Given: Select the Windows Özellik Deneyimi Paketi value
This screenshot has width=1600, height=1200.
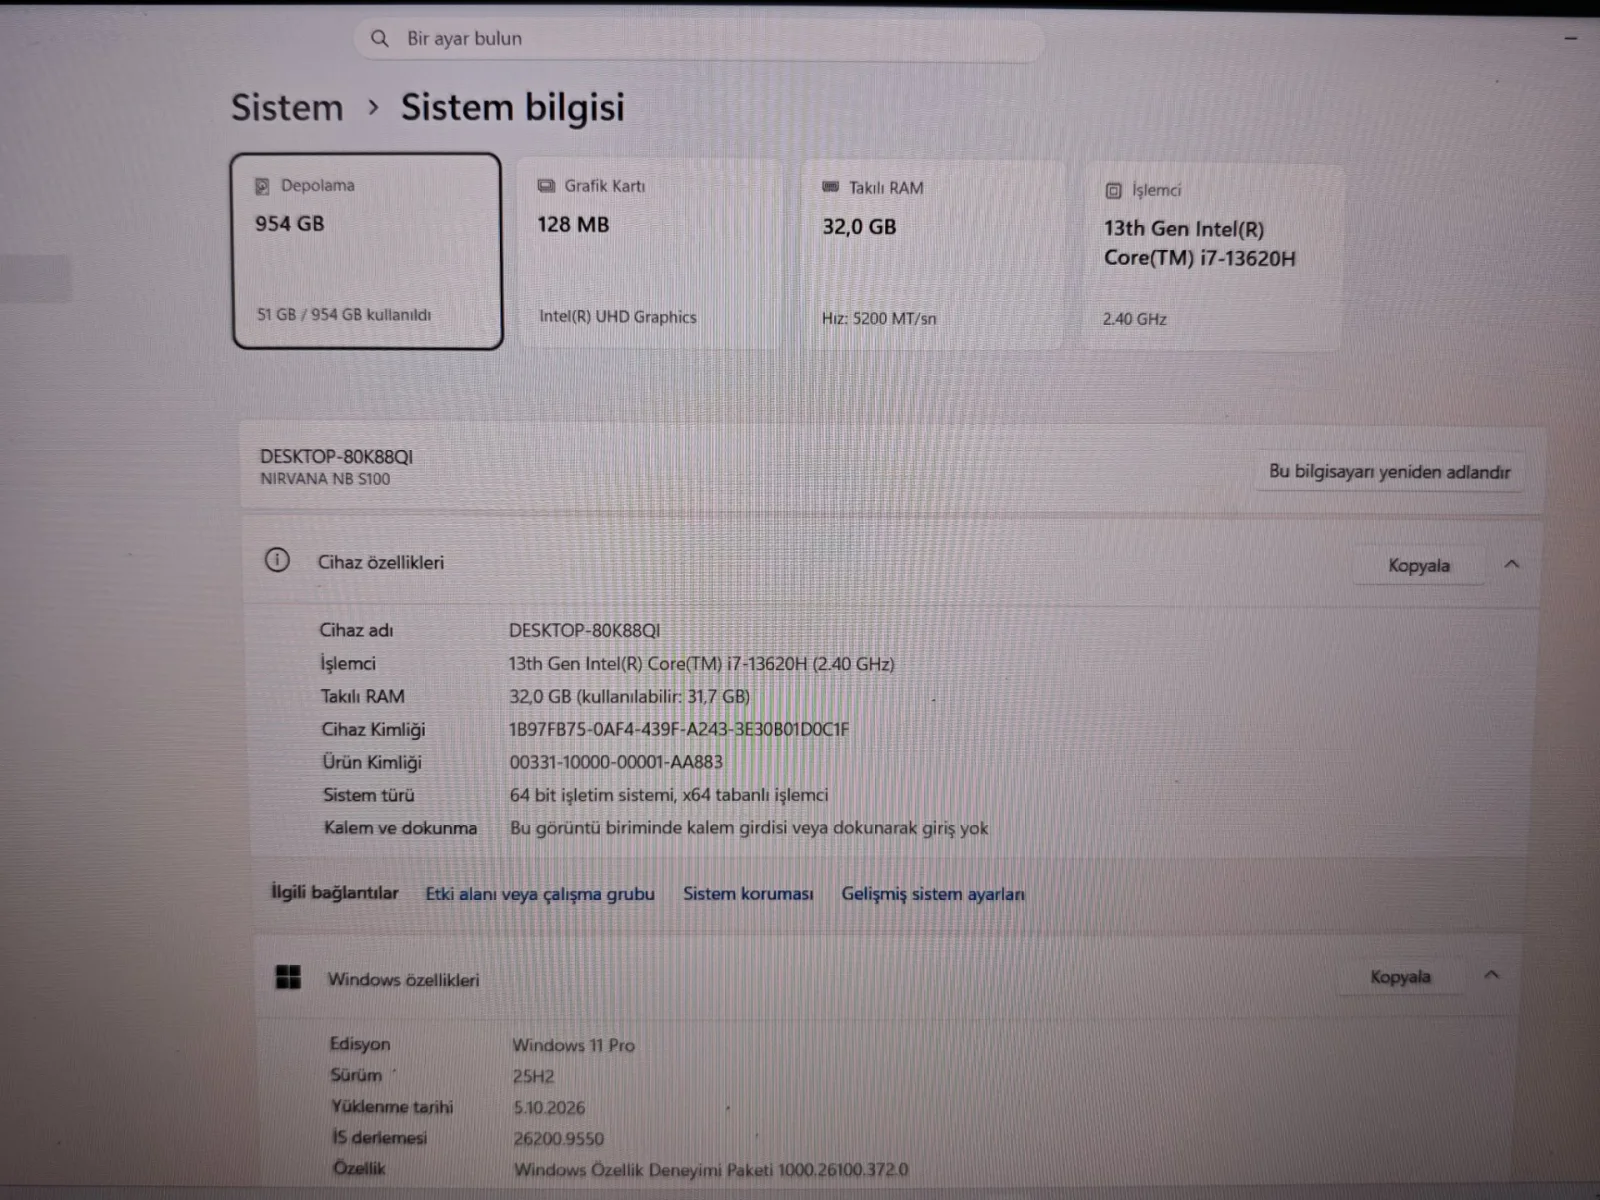Looking at the screenshot, I should pyautogui.click(x=711, y=1169).
